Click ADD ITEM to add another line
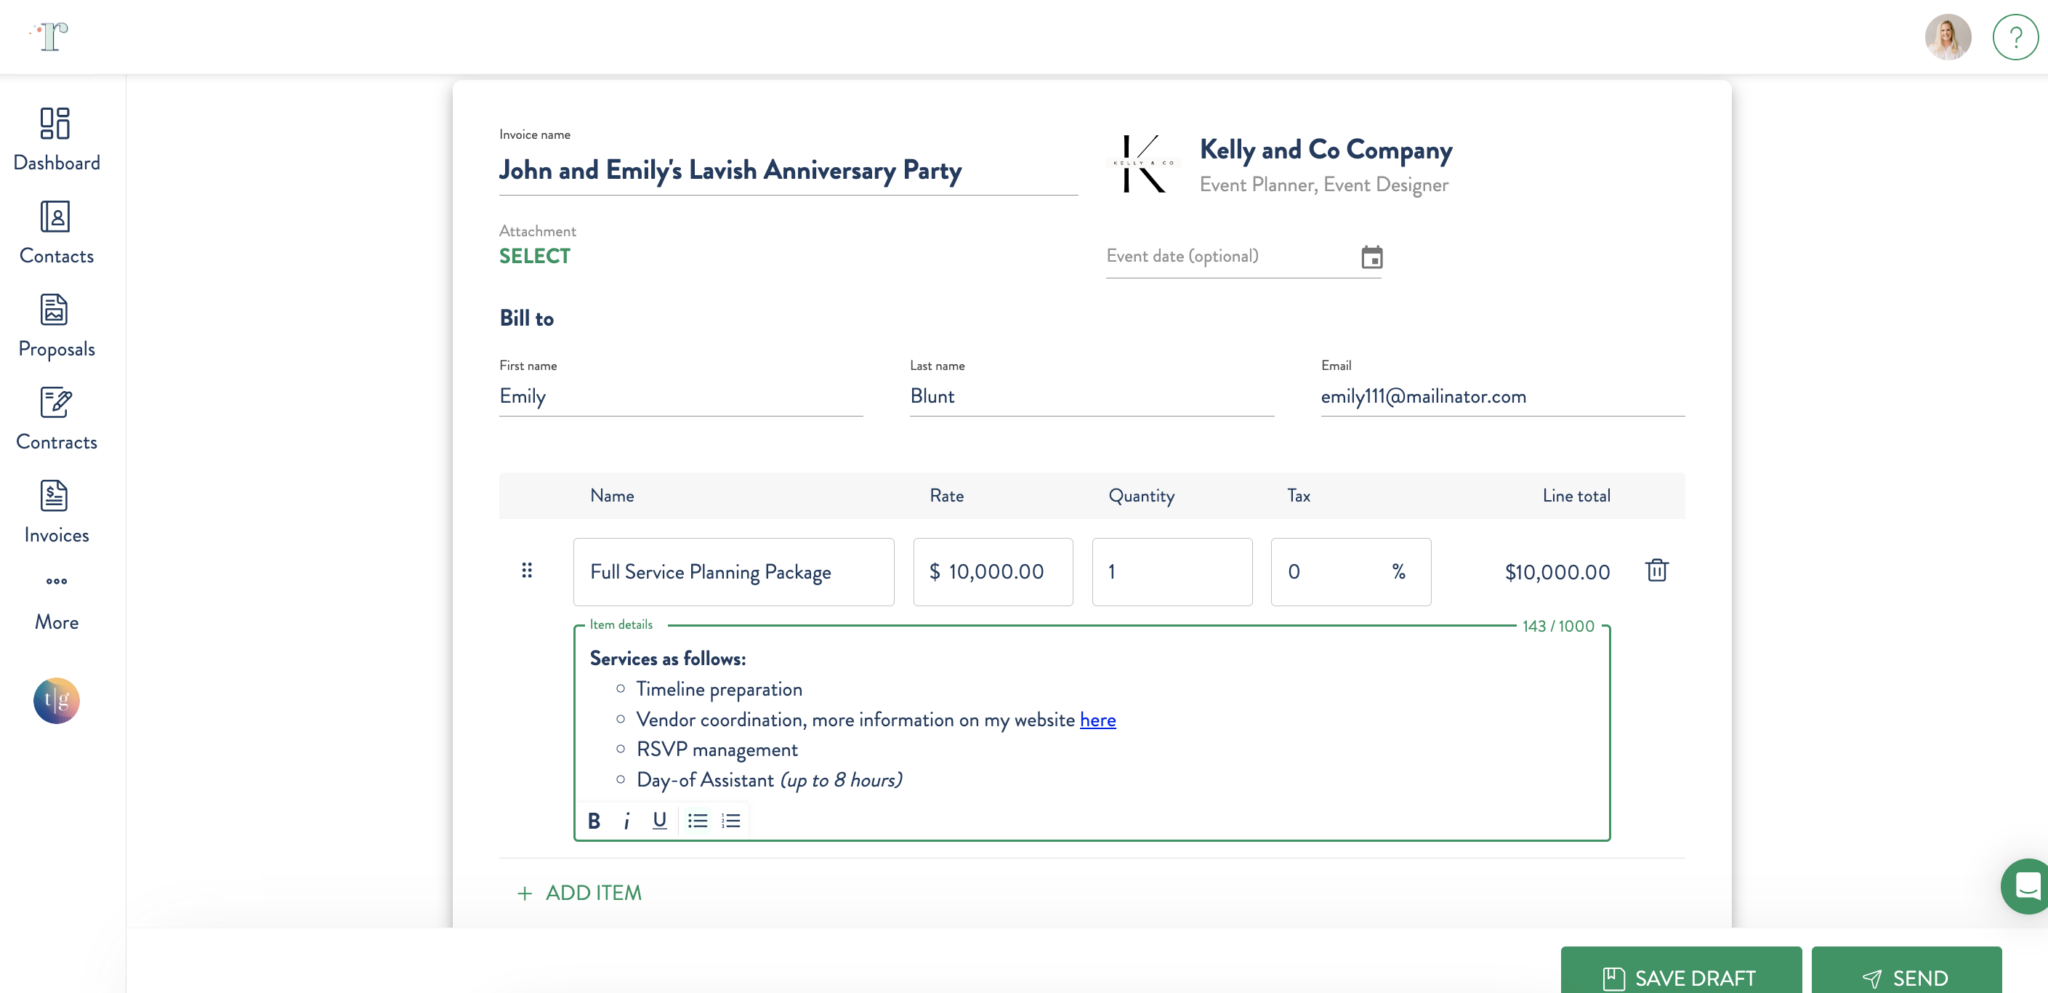The width and height of the screenshot is (2048, 993). pos(579,892)
